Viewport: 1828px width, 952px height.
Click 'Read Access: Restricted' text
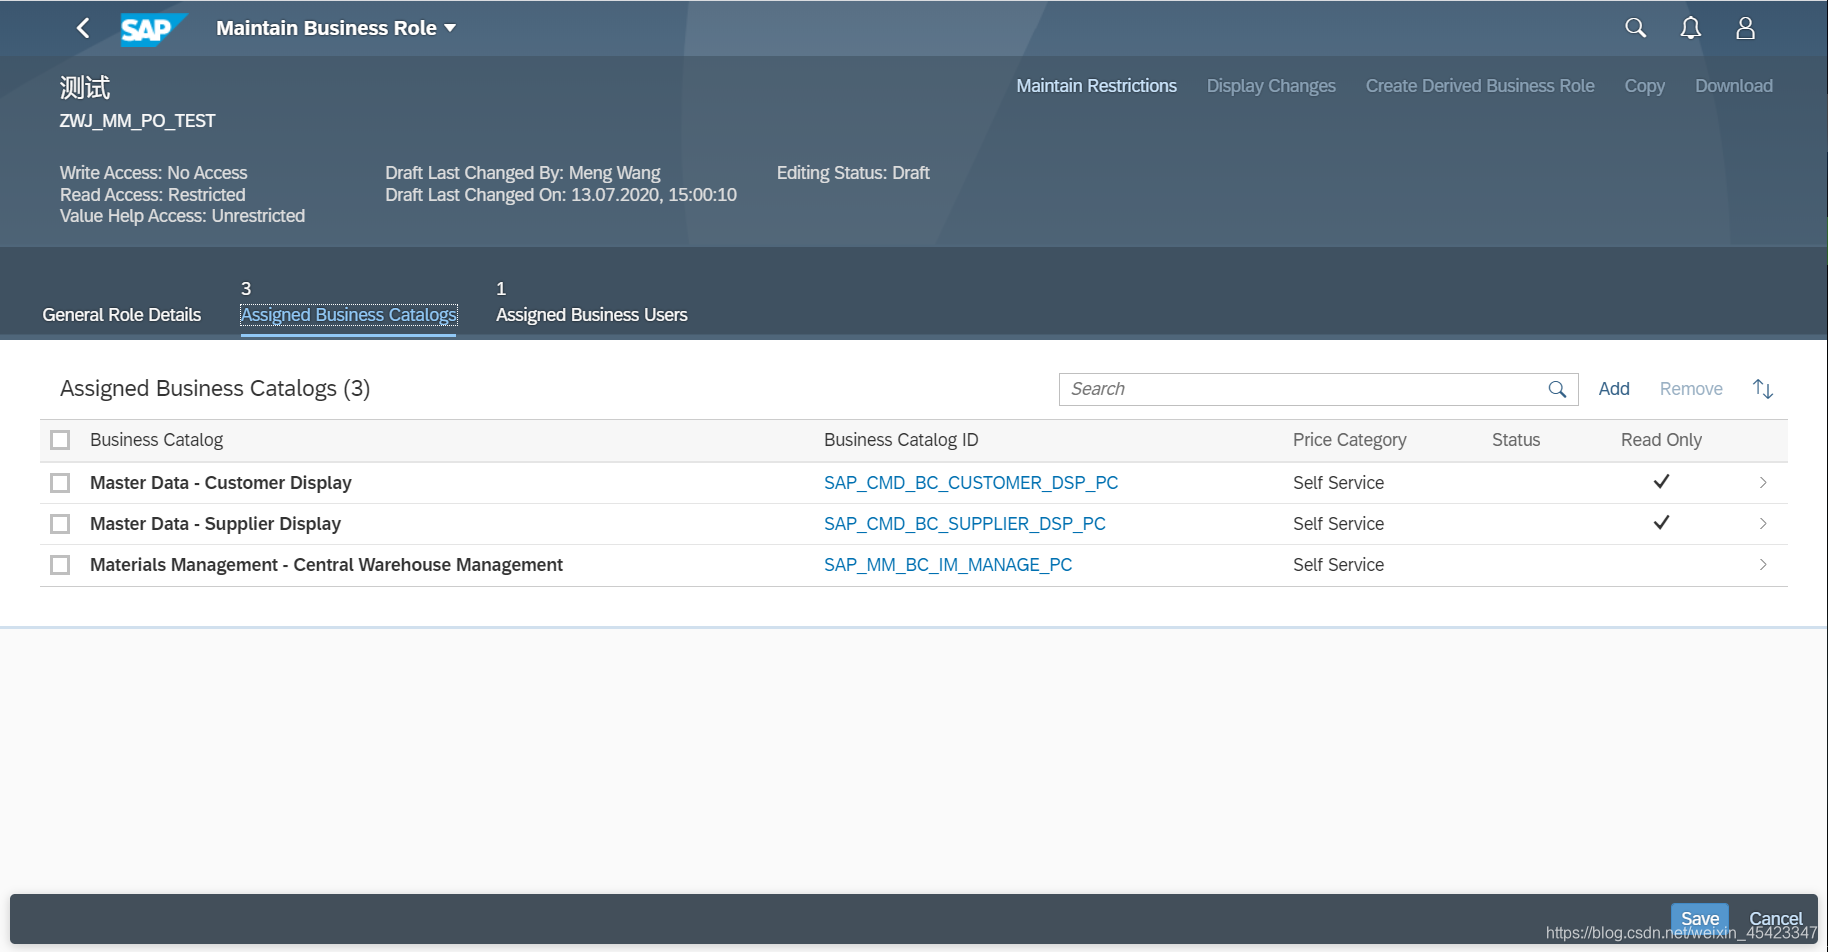click(x=152, y=195)
